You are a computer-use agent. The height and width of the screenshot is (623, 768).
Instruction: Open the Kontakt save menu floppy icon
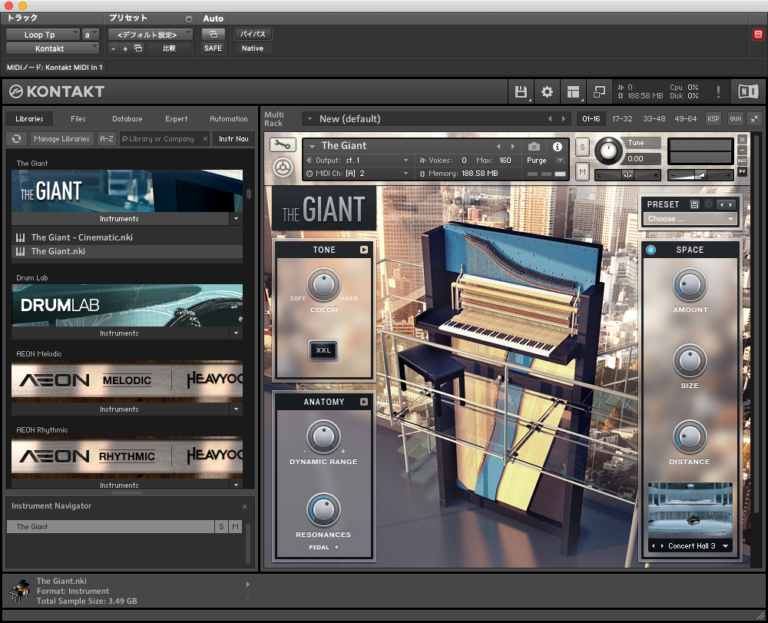[x=521, y=92]
